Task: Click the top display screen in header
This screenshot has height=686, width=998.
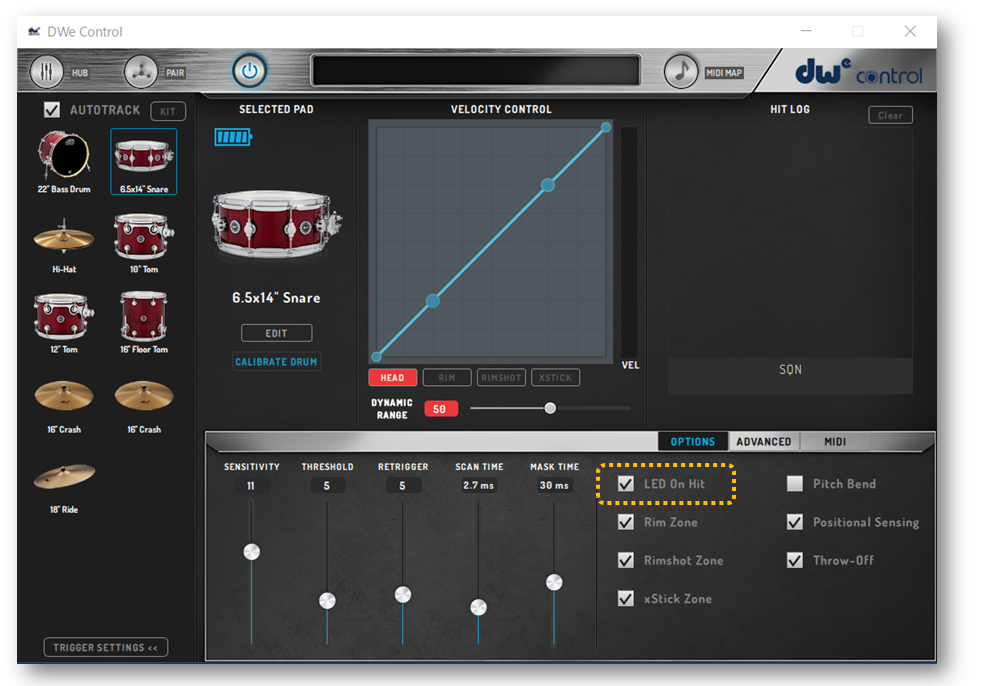Action: click(476, 71)
